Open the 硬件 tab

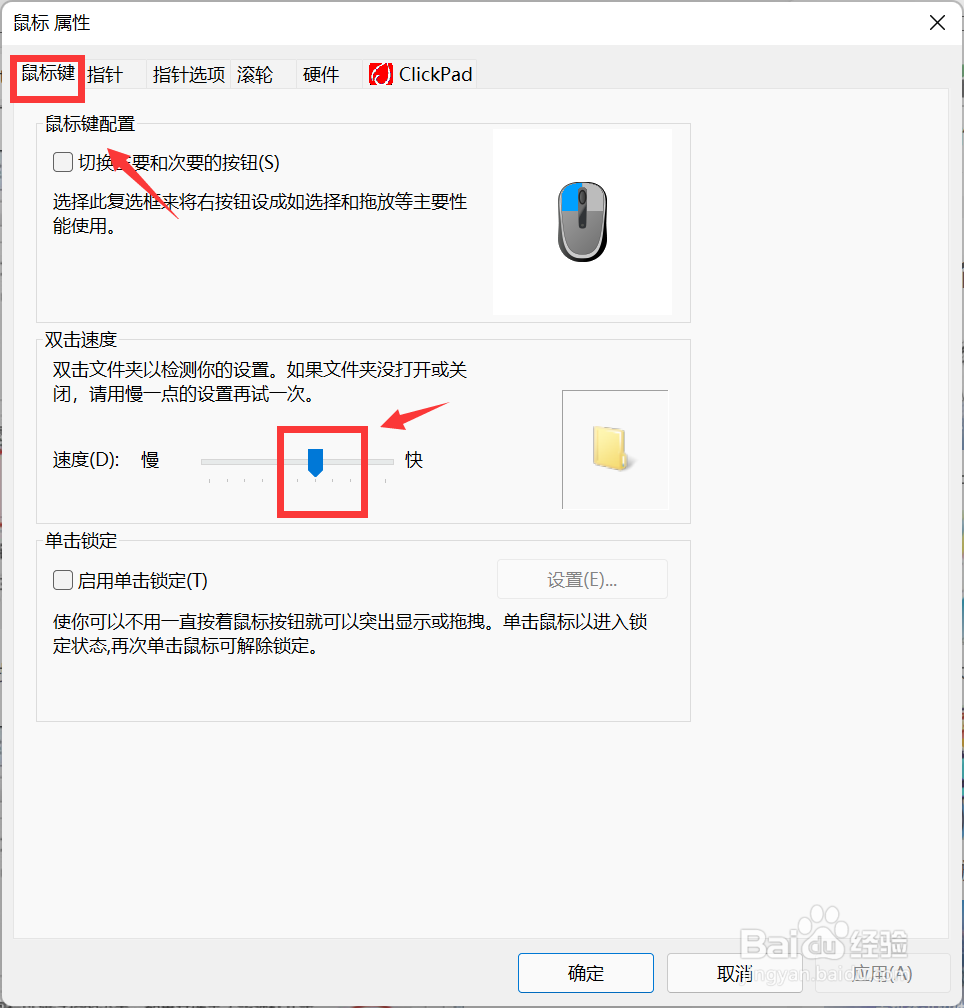click(321, 75)
